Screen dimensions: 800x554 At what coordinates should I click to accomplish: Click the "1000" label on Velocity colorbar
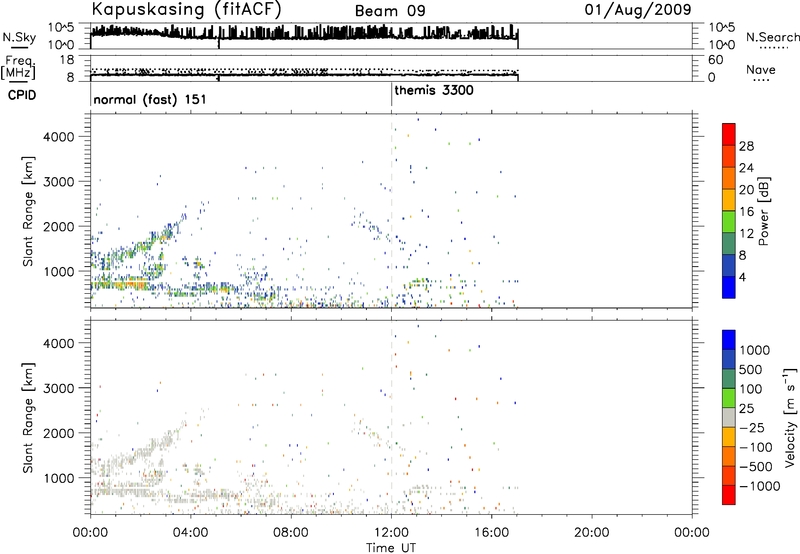point(755,350)
